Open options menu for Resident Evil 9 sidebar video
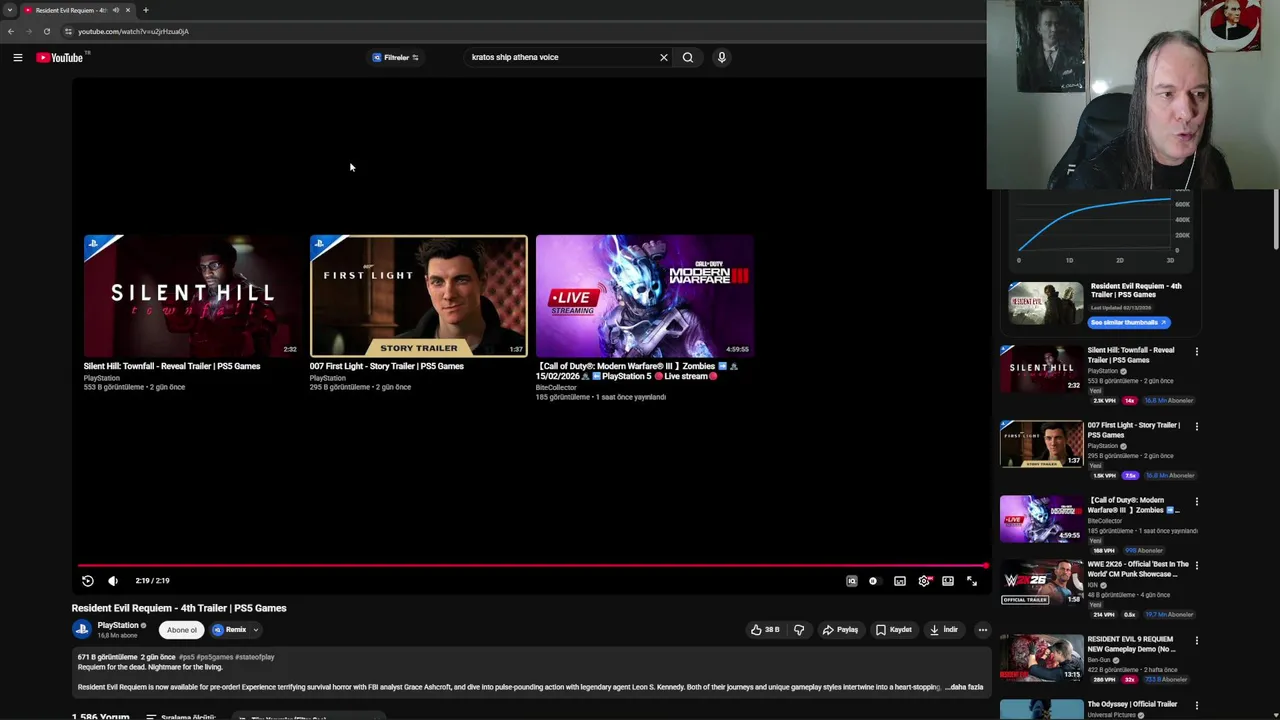 point(1196,641)
